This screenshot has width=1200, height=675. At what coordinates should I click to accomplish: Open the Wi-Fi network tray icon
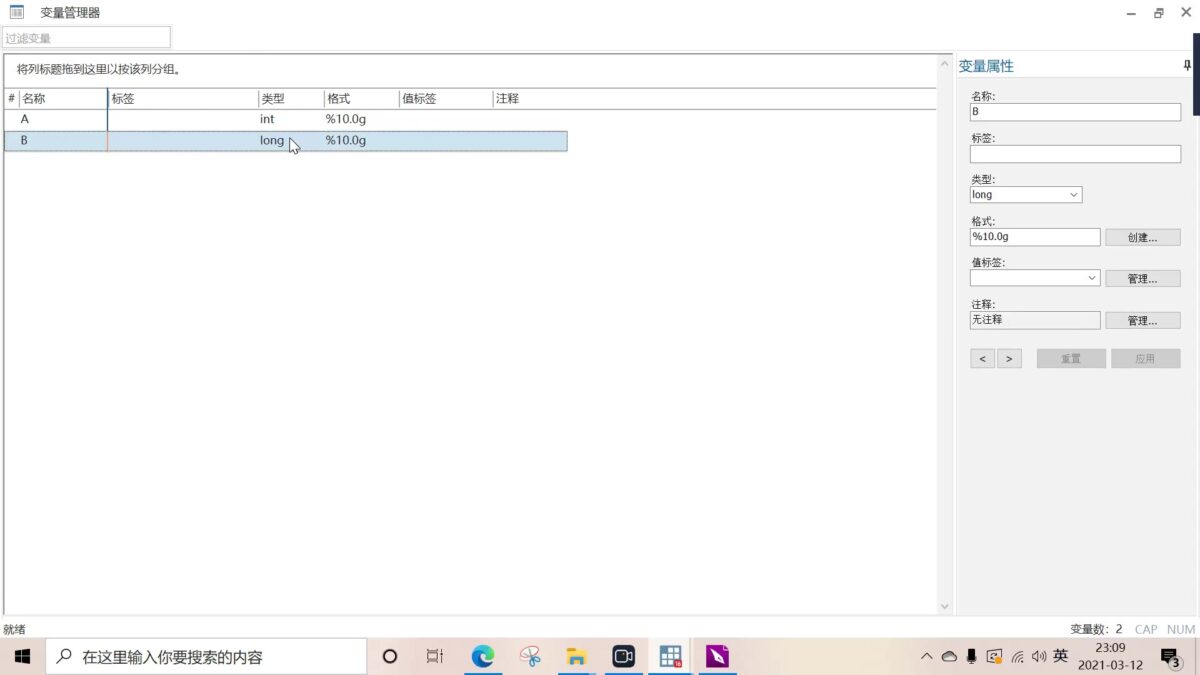tap(1018, 657)
